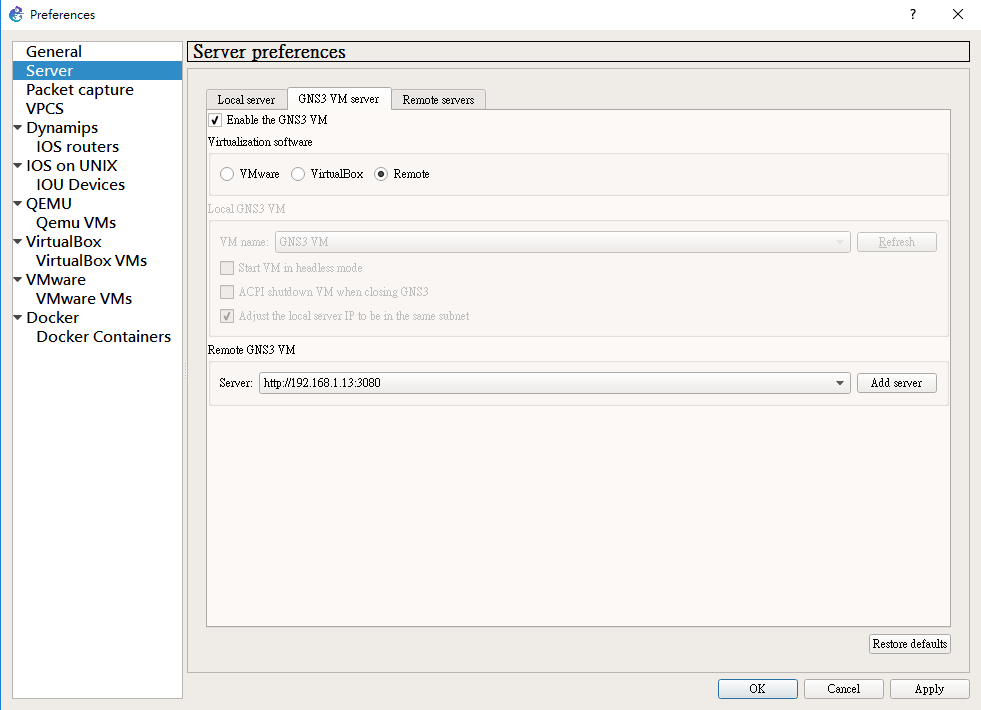Collapse the QEMU tree section
This screenshot has height=710, width=981.
tap(18, 204)
